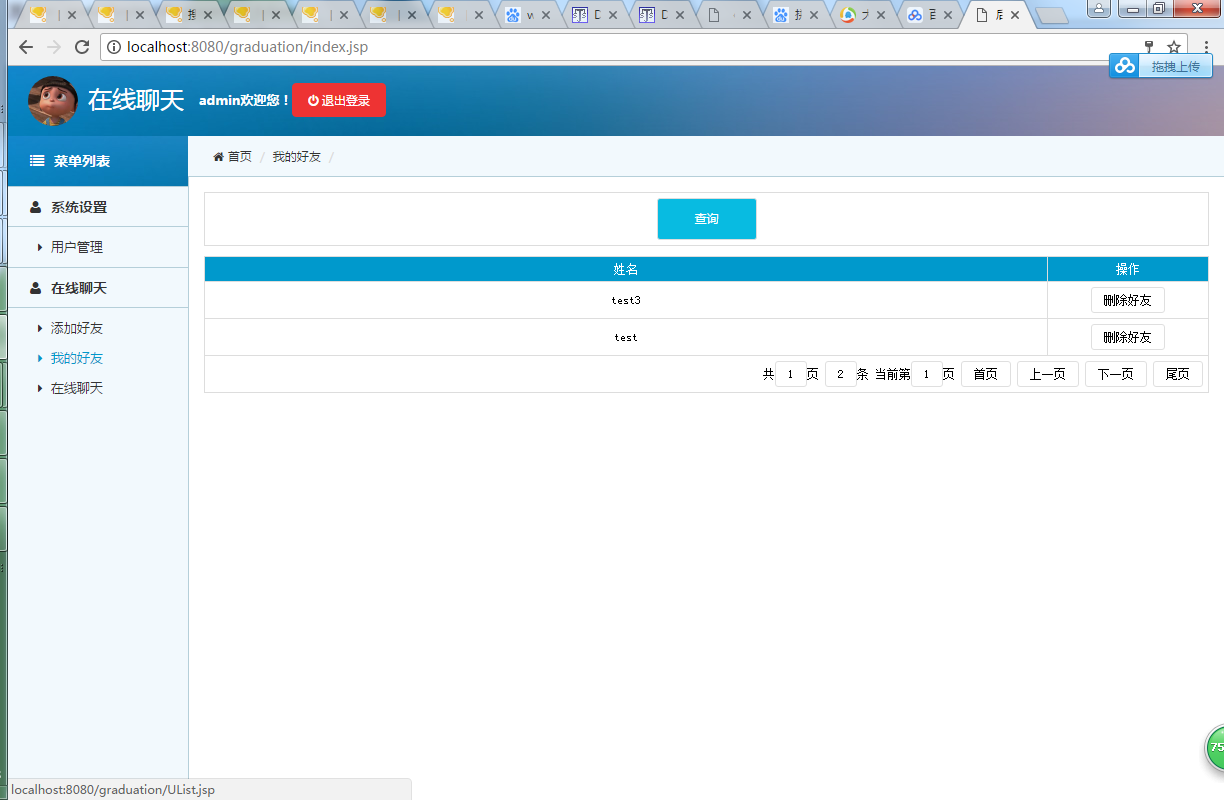The width and height of the screenshot is (1224, 800).
Task: Close the active index.jsp tab
Action: pyautogui.click(x=1015, y=15)
